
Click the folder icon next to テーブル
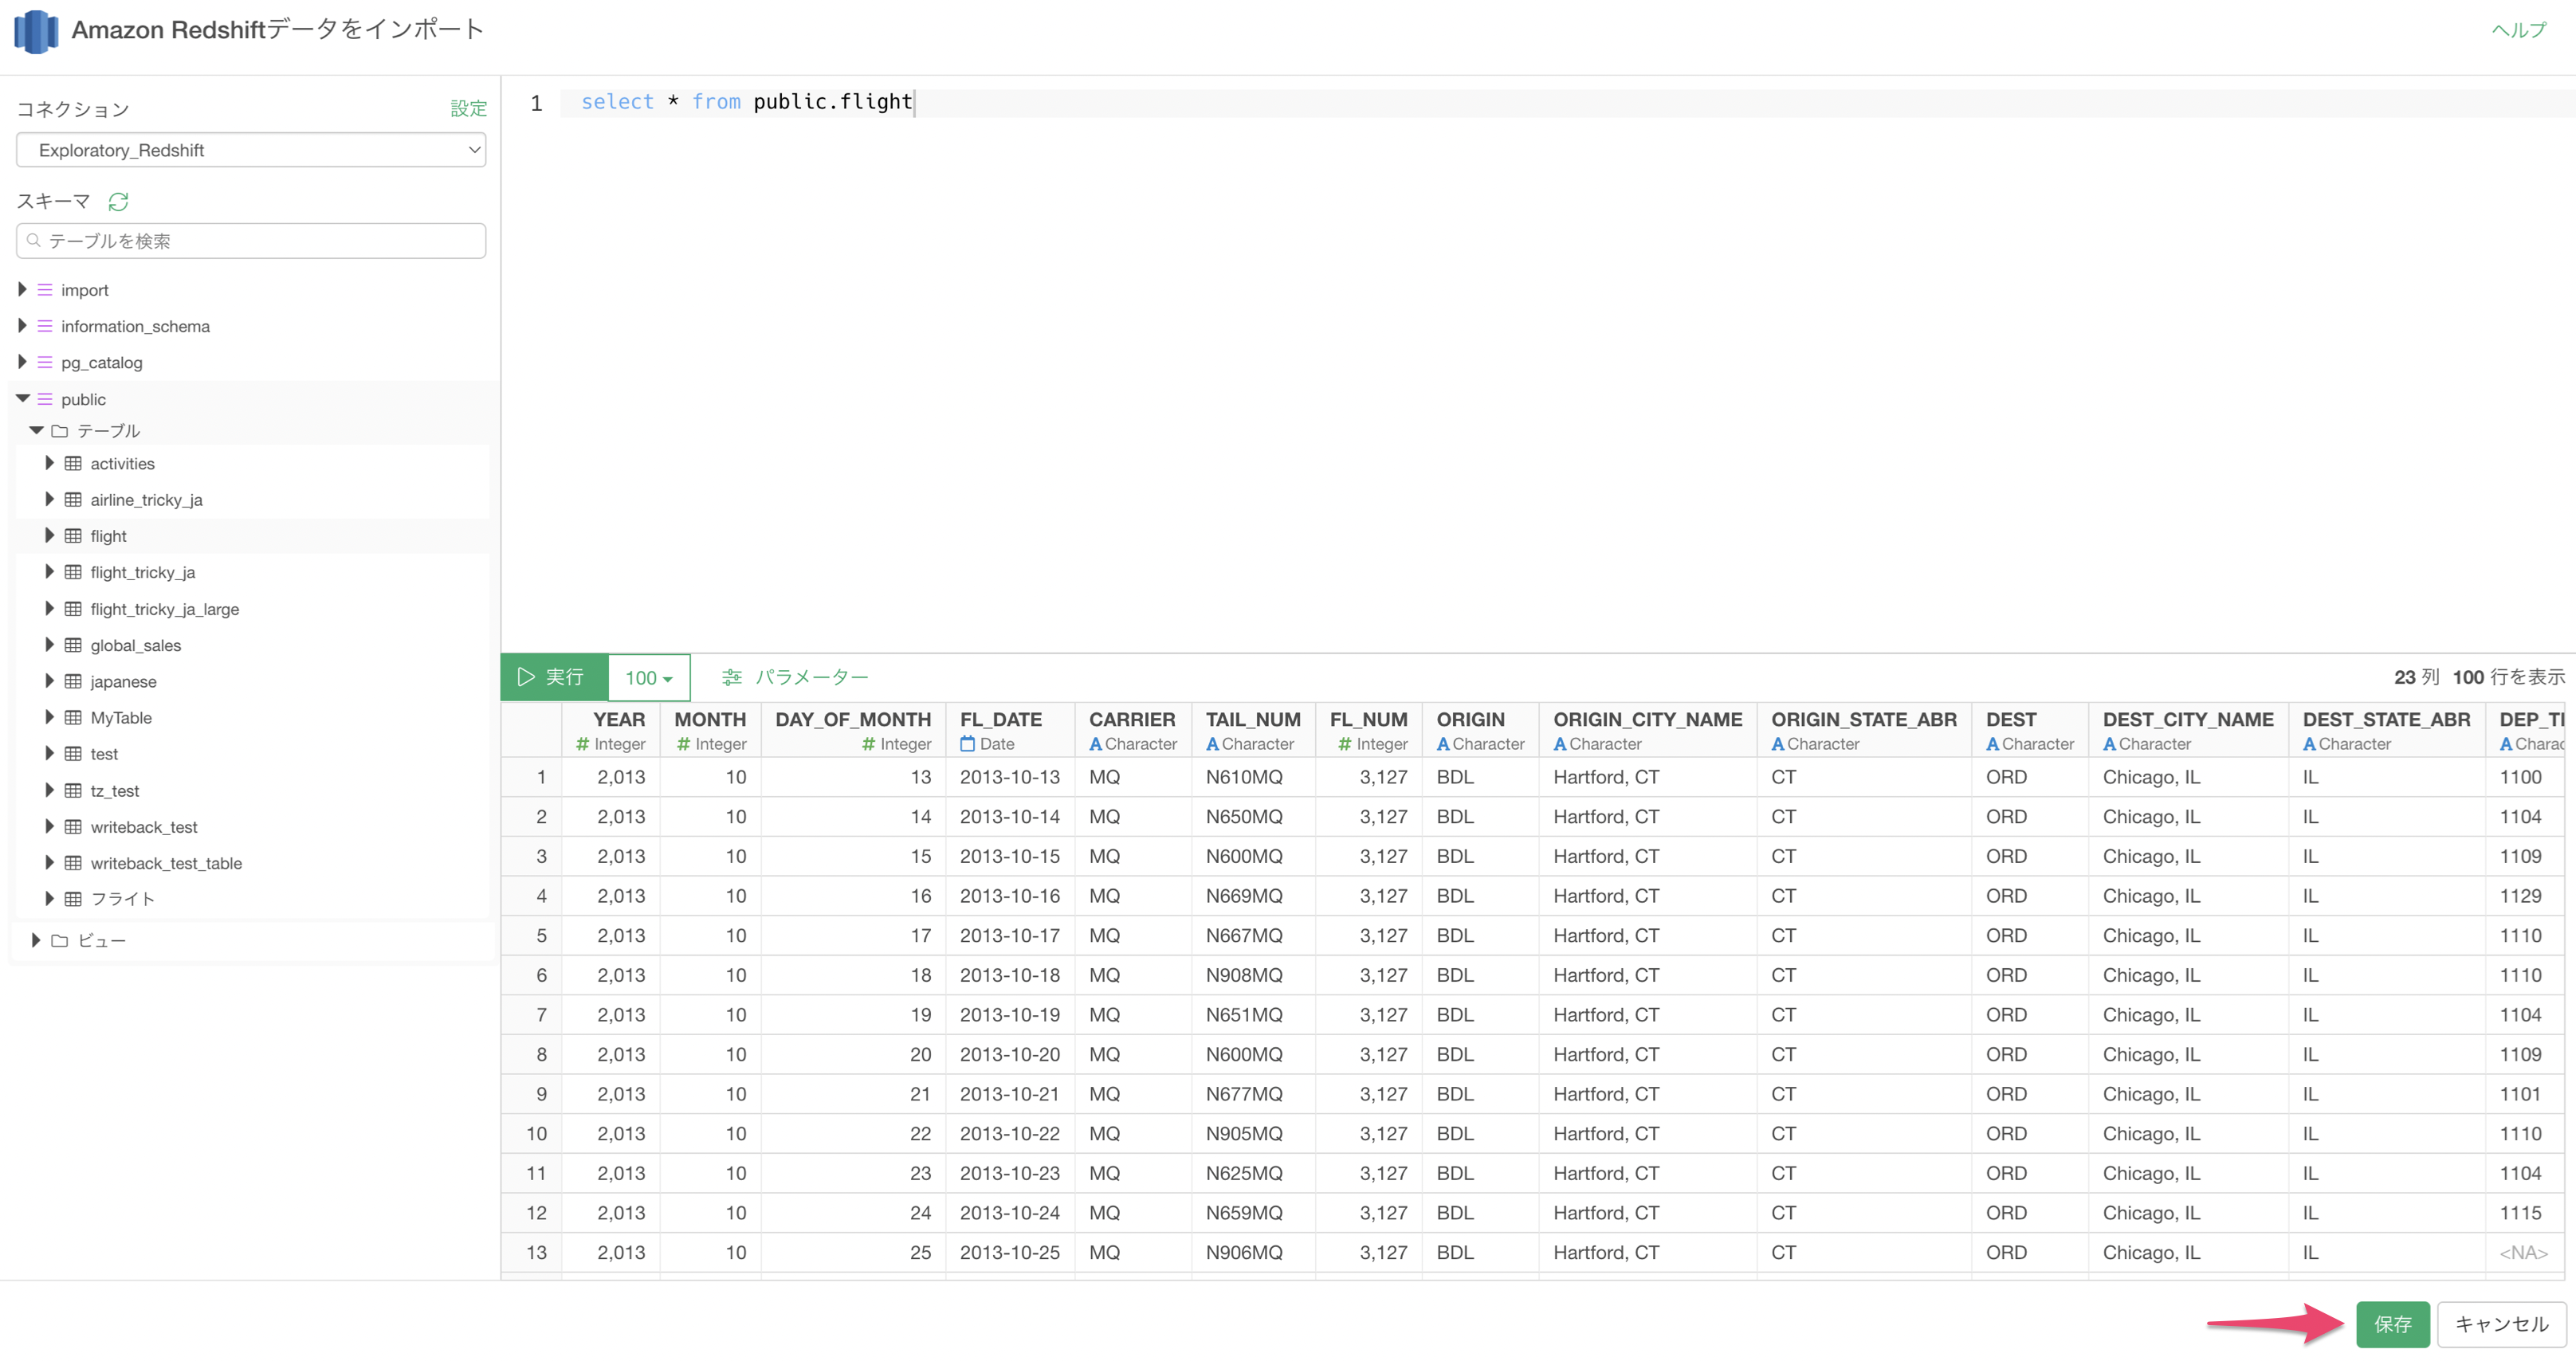(60, 431)
